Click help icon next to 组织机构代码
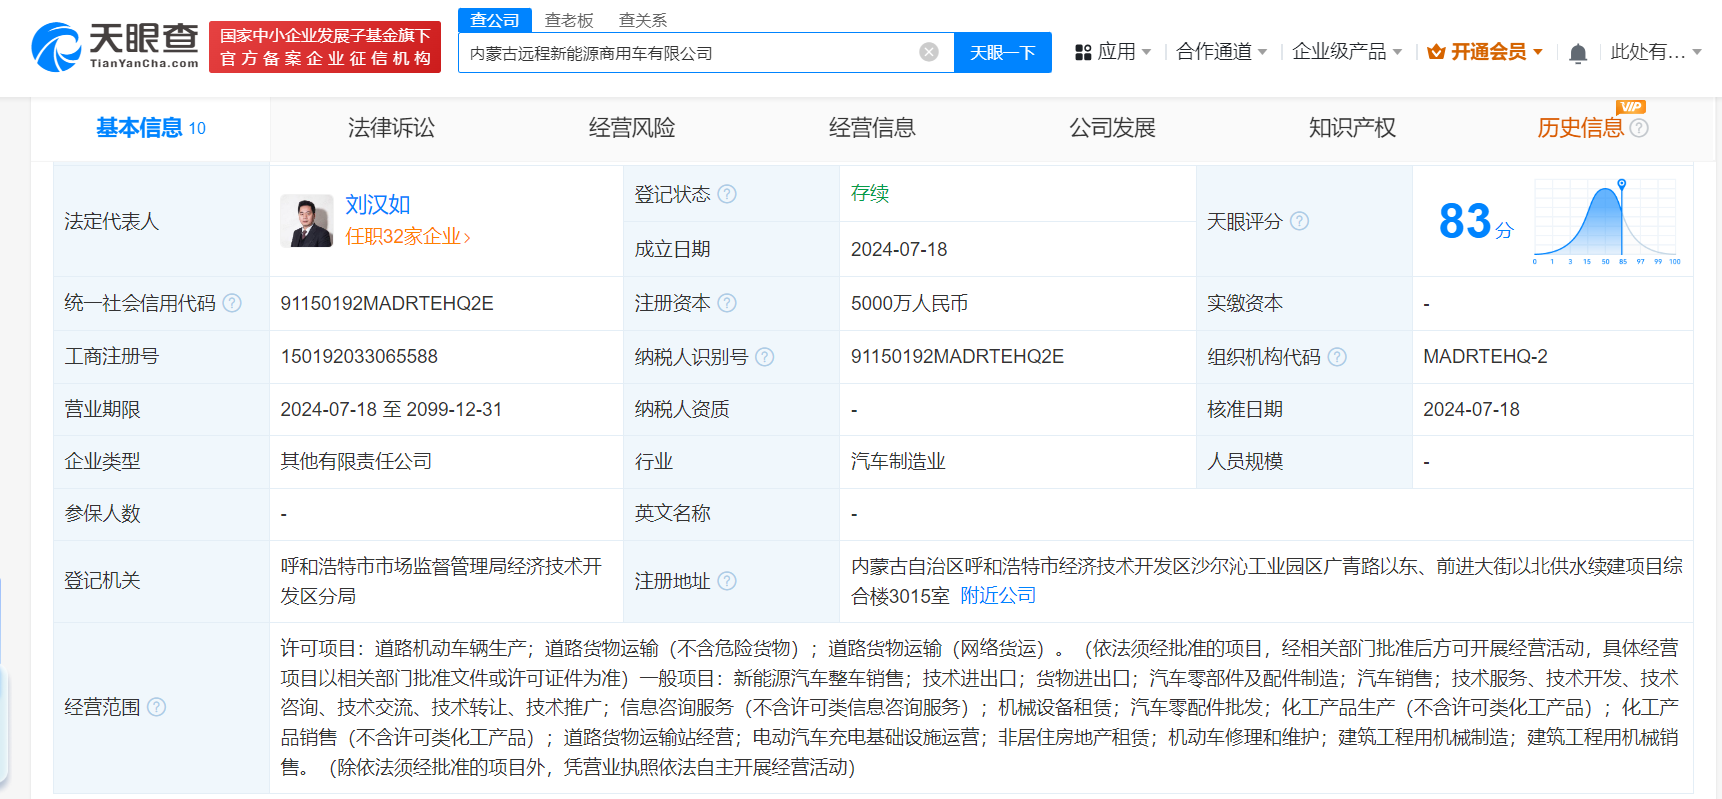The image size is (1722, 799). (1337, 357)
